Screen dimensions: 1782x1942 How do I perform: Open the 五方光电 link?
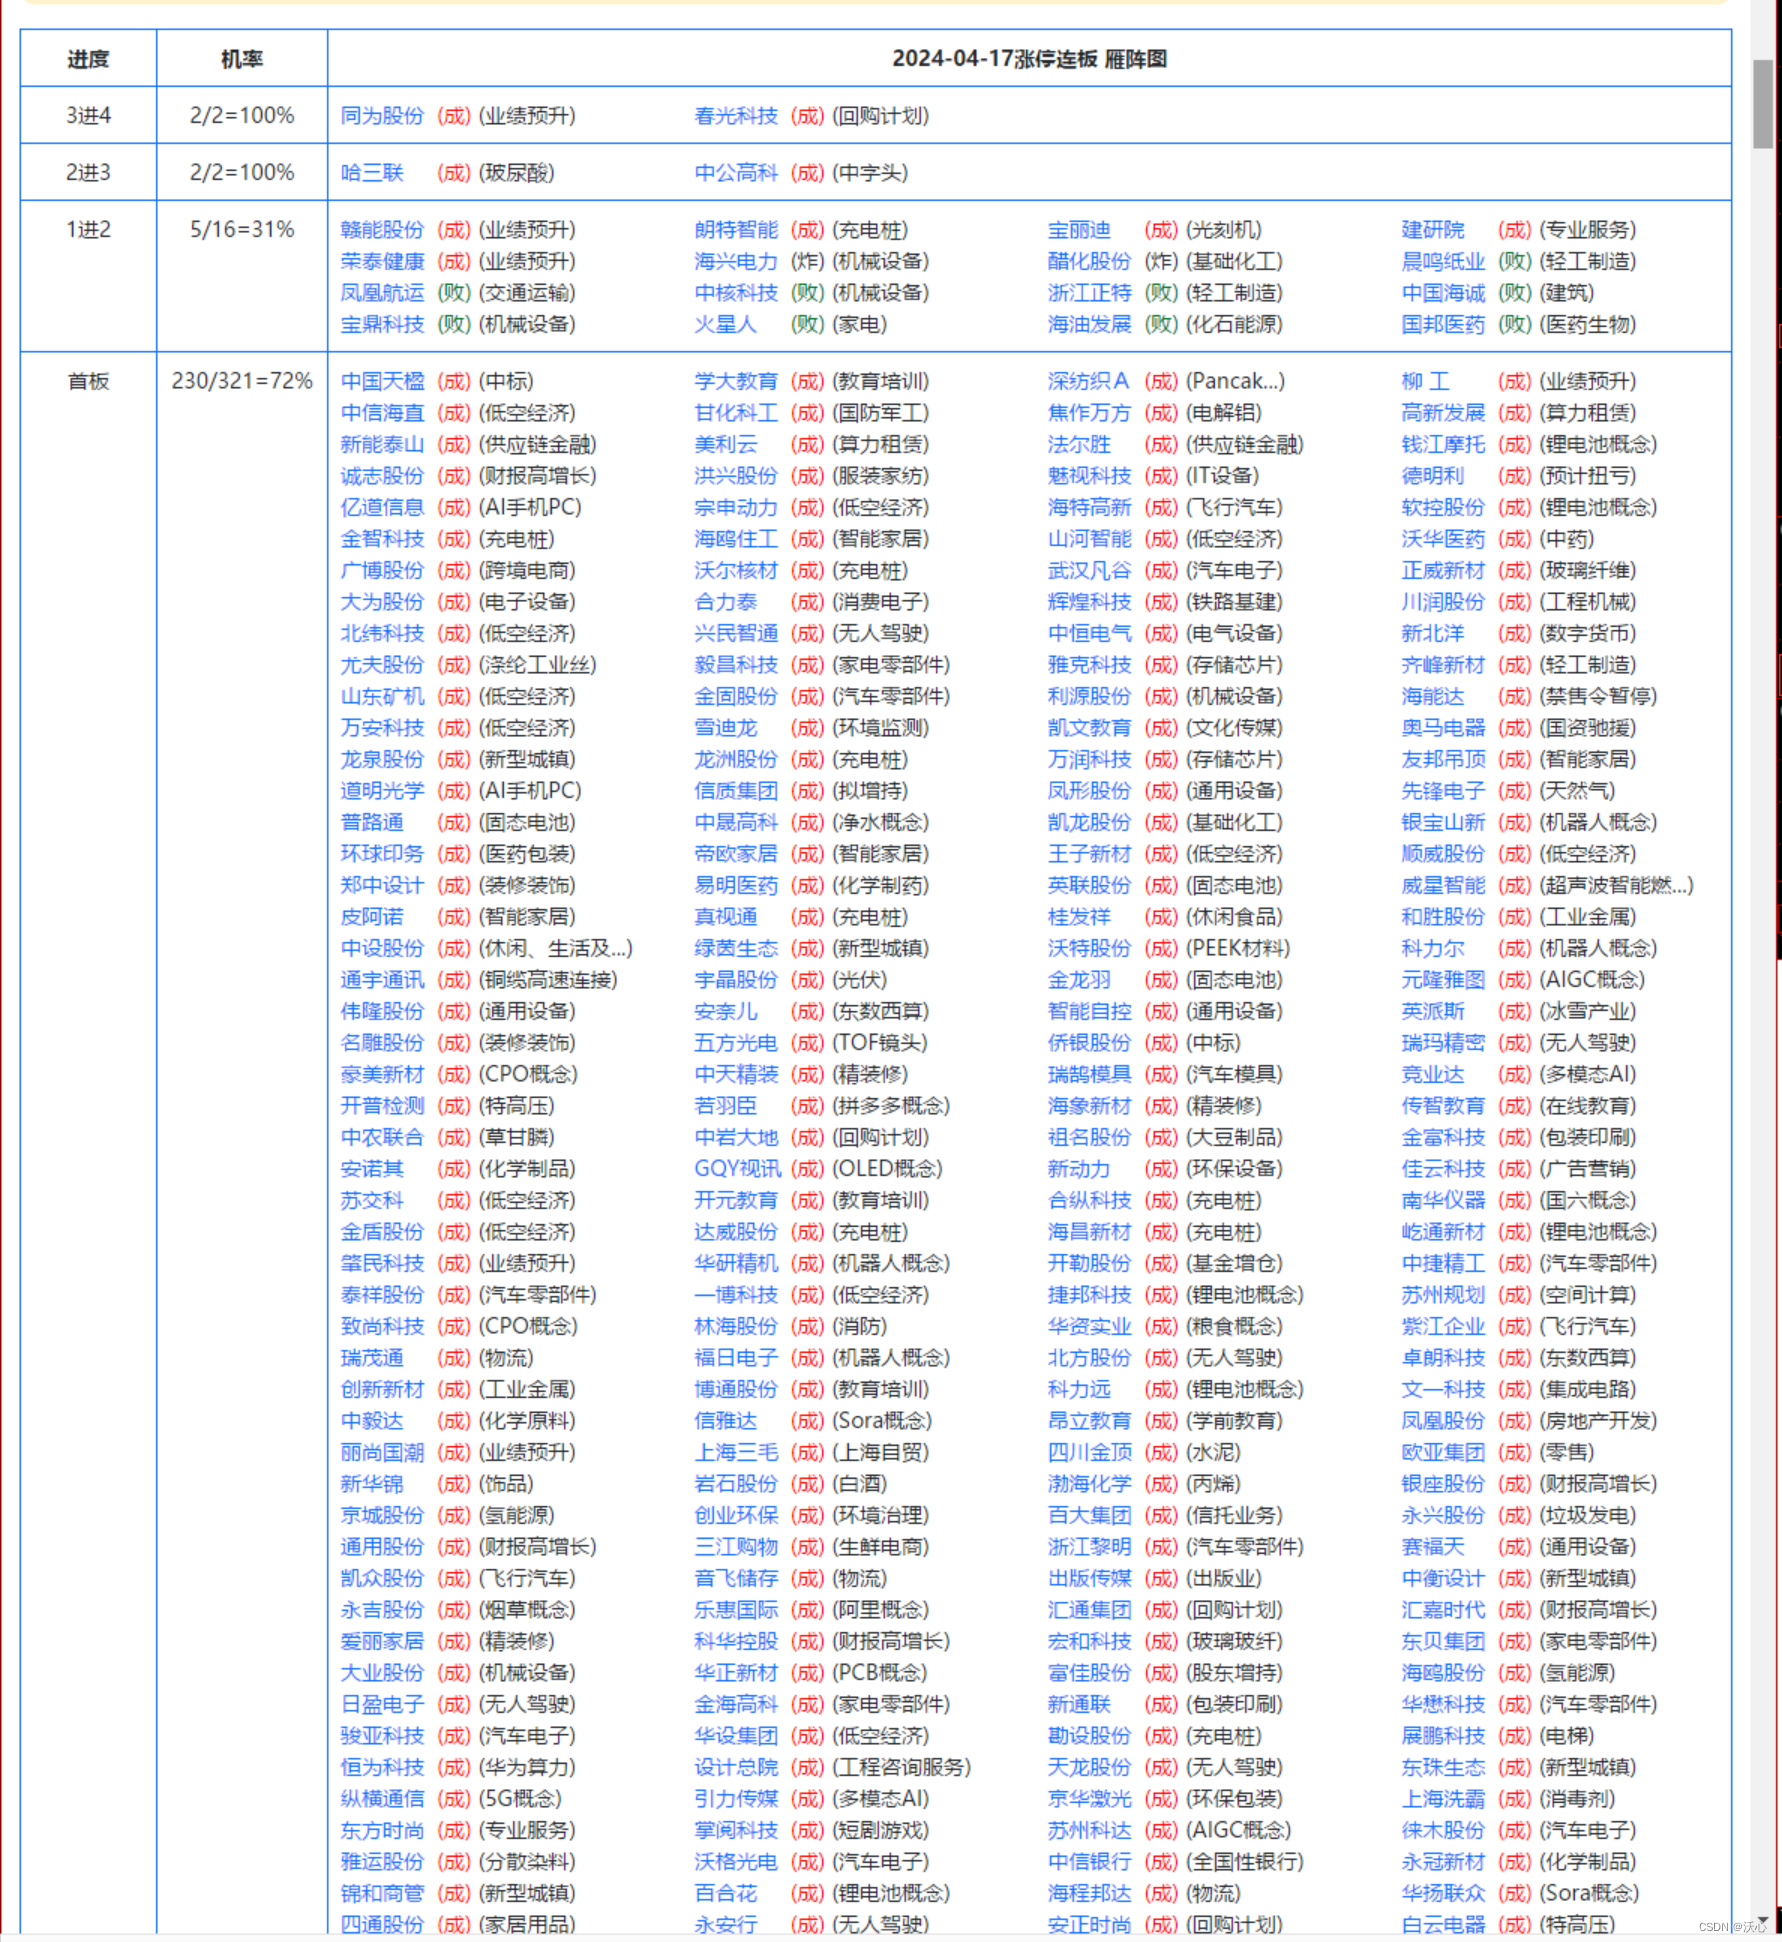(x=736, y=1043)
